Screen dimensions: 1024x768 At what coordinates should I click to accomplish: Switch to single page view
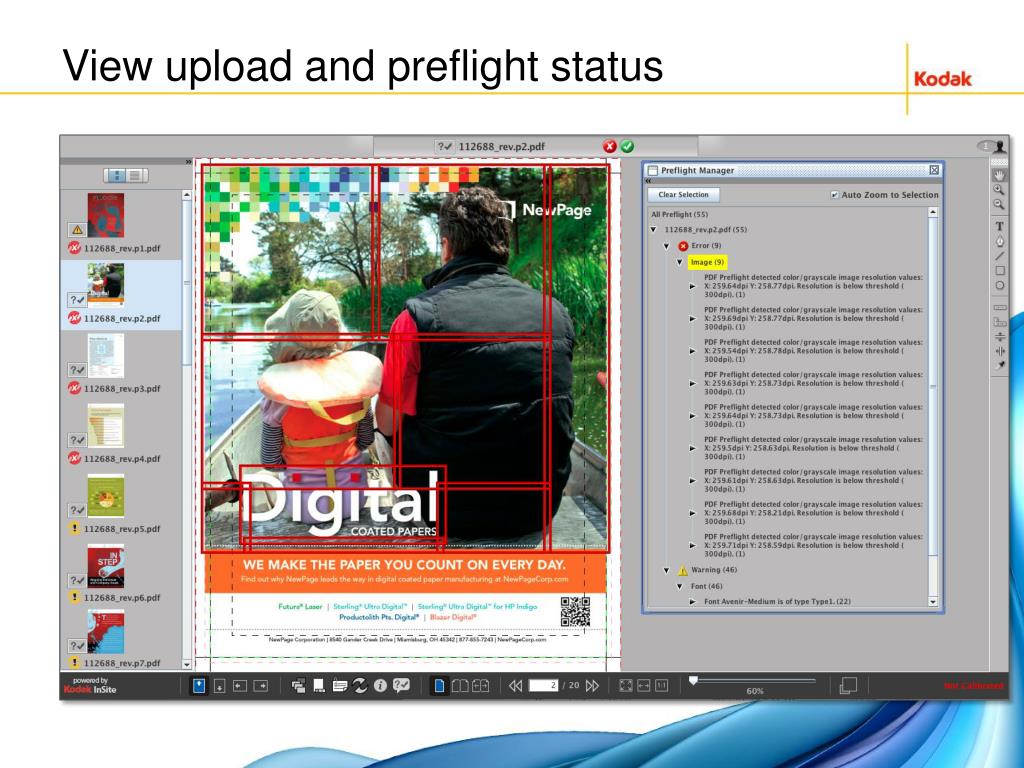(440, 685)
